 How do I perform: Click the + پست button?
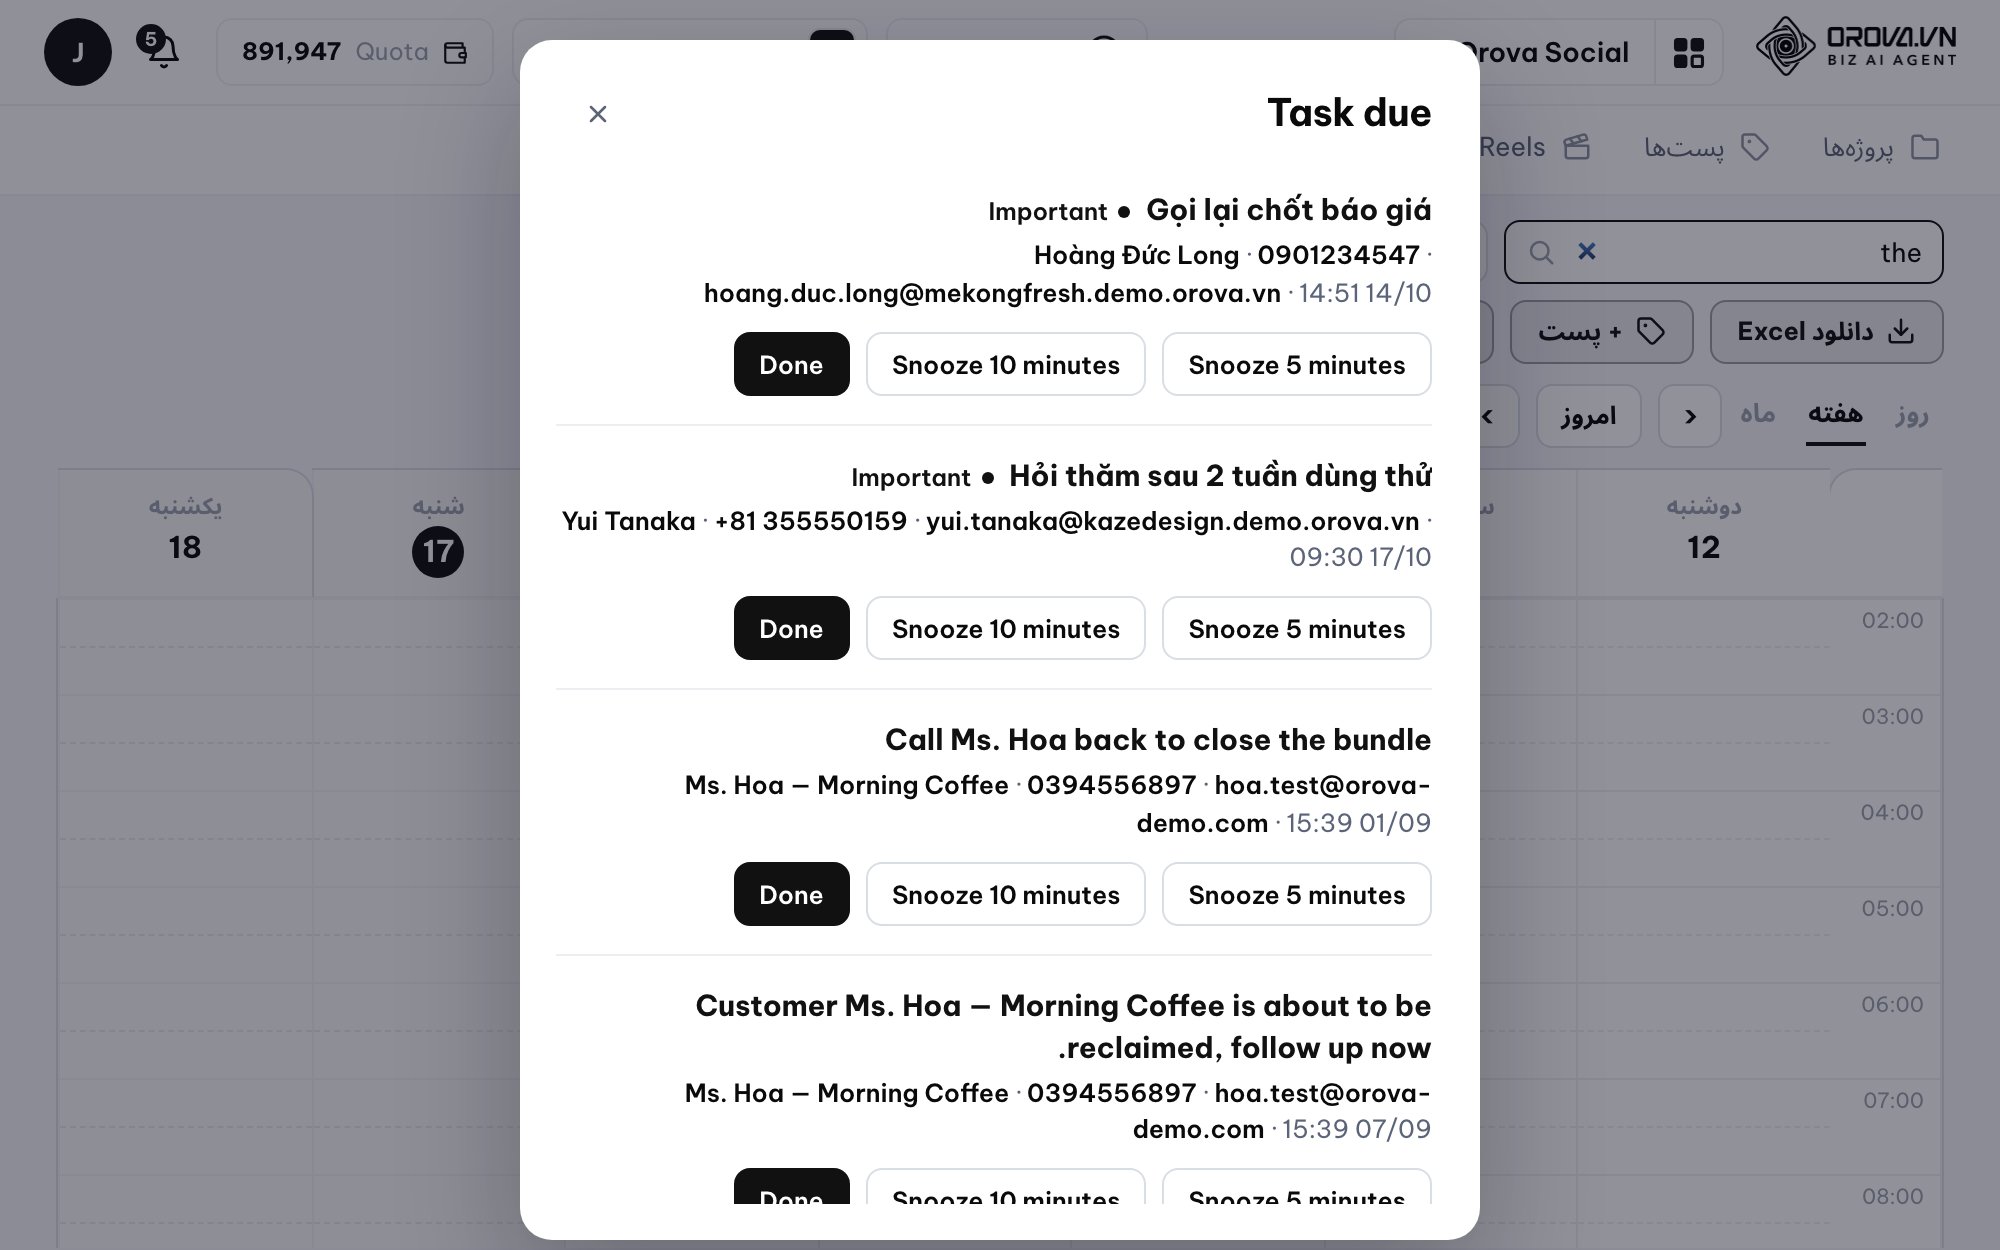pos(1601,332)
